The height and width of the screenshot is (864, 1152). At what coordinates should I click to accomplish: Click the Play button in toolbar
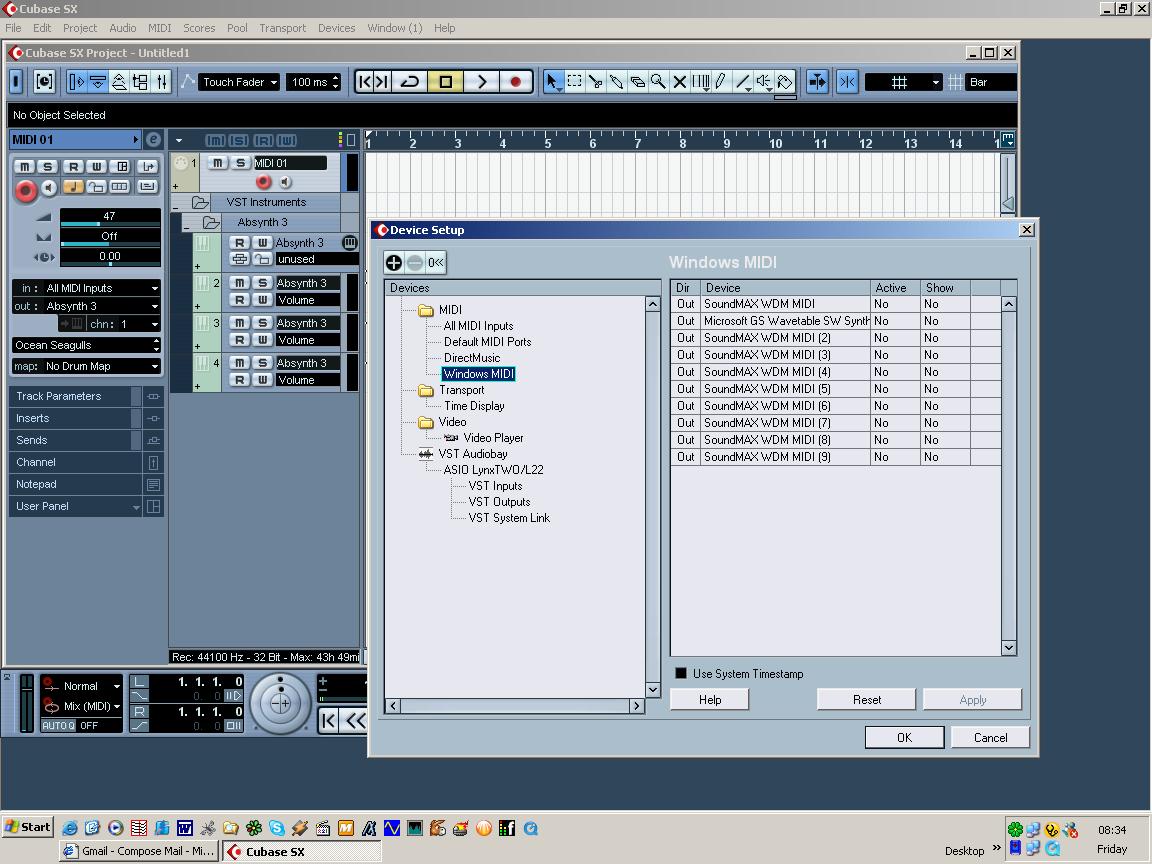pyautogui.click(x=481, y=82)
